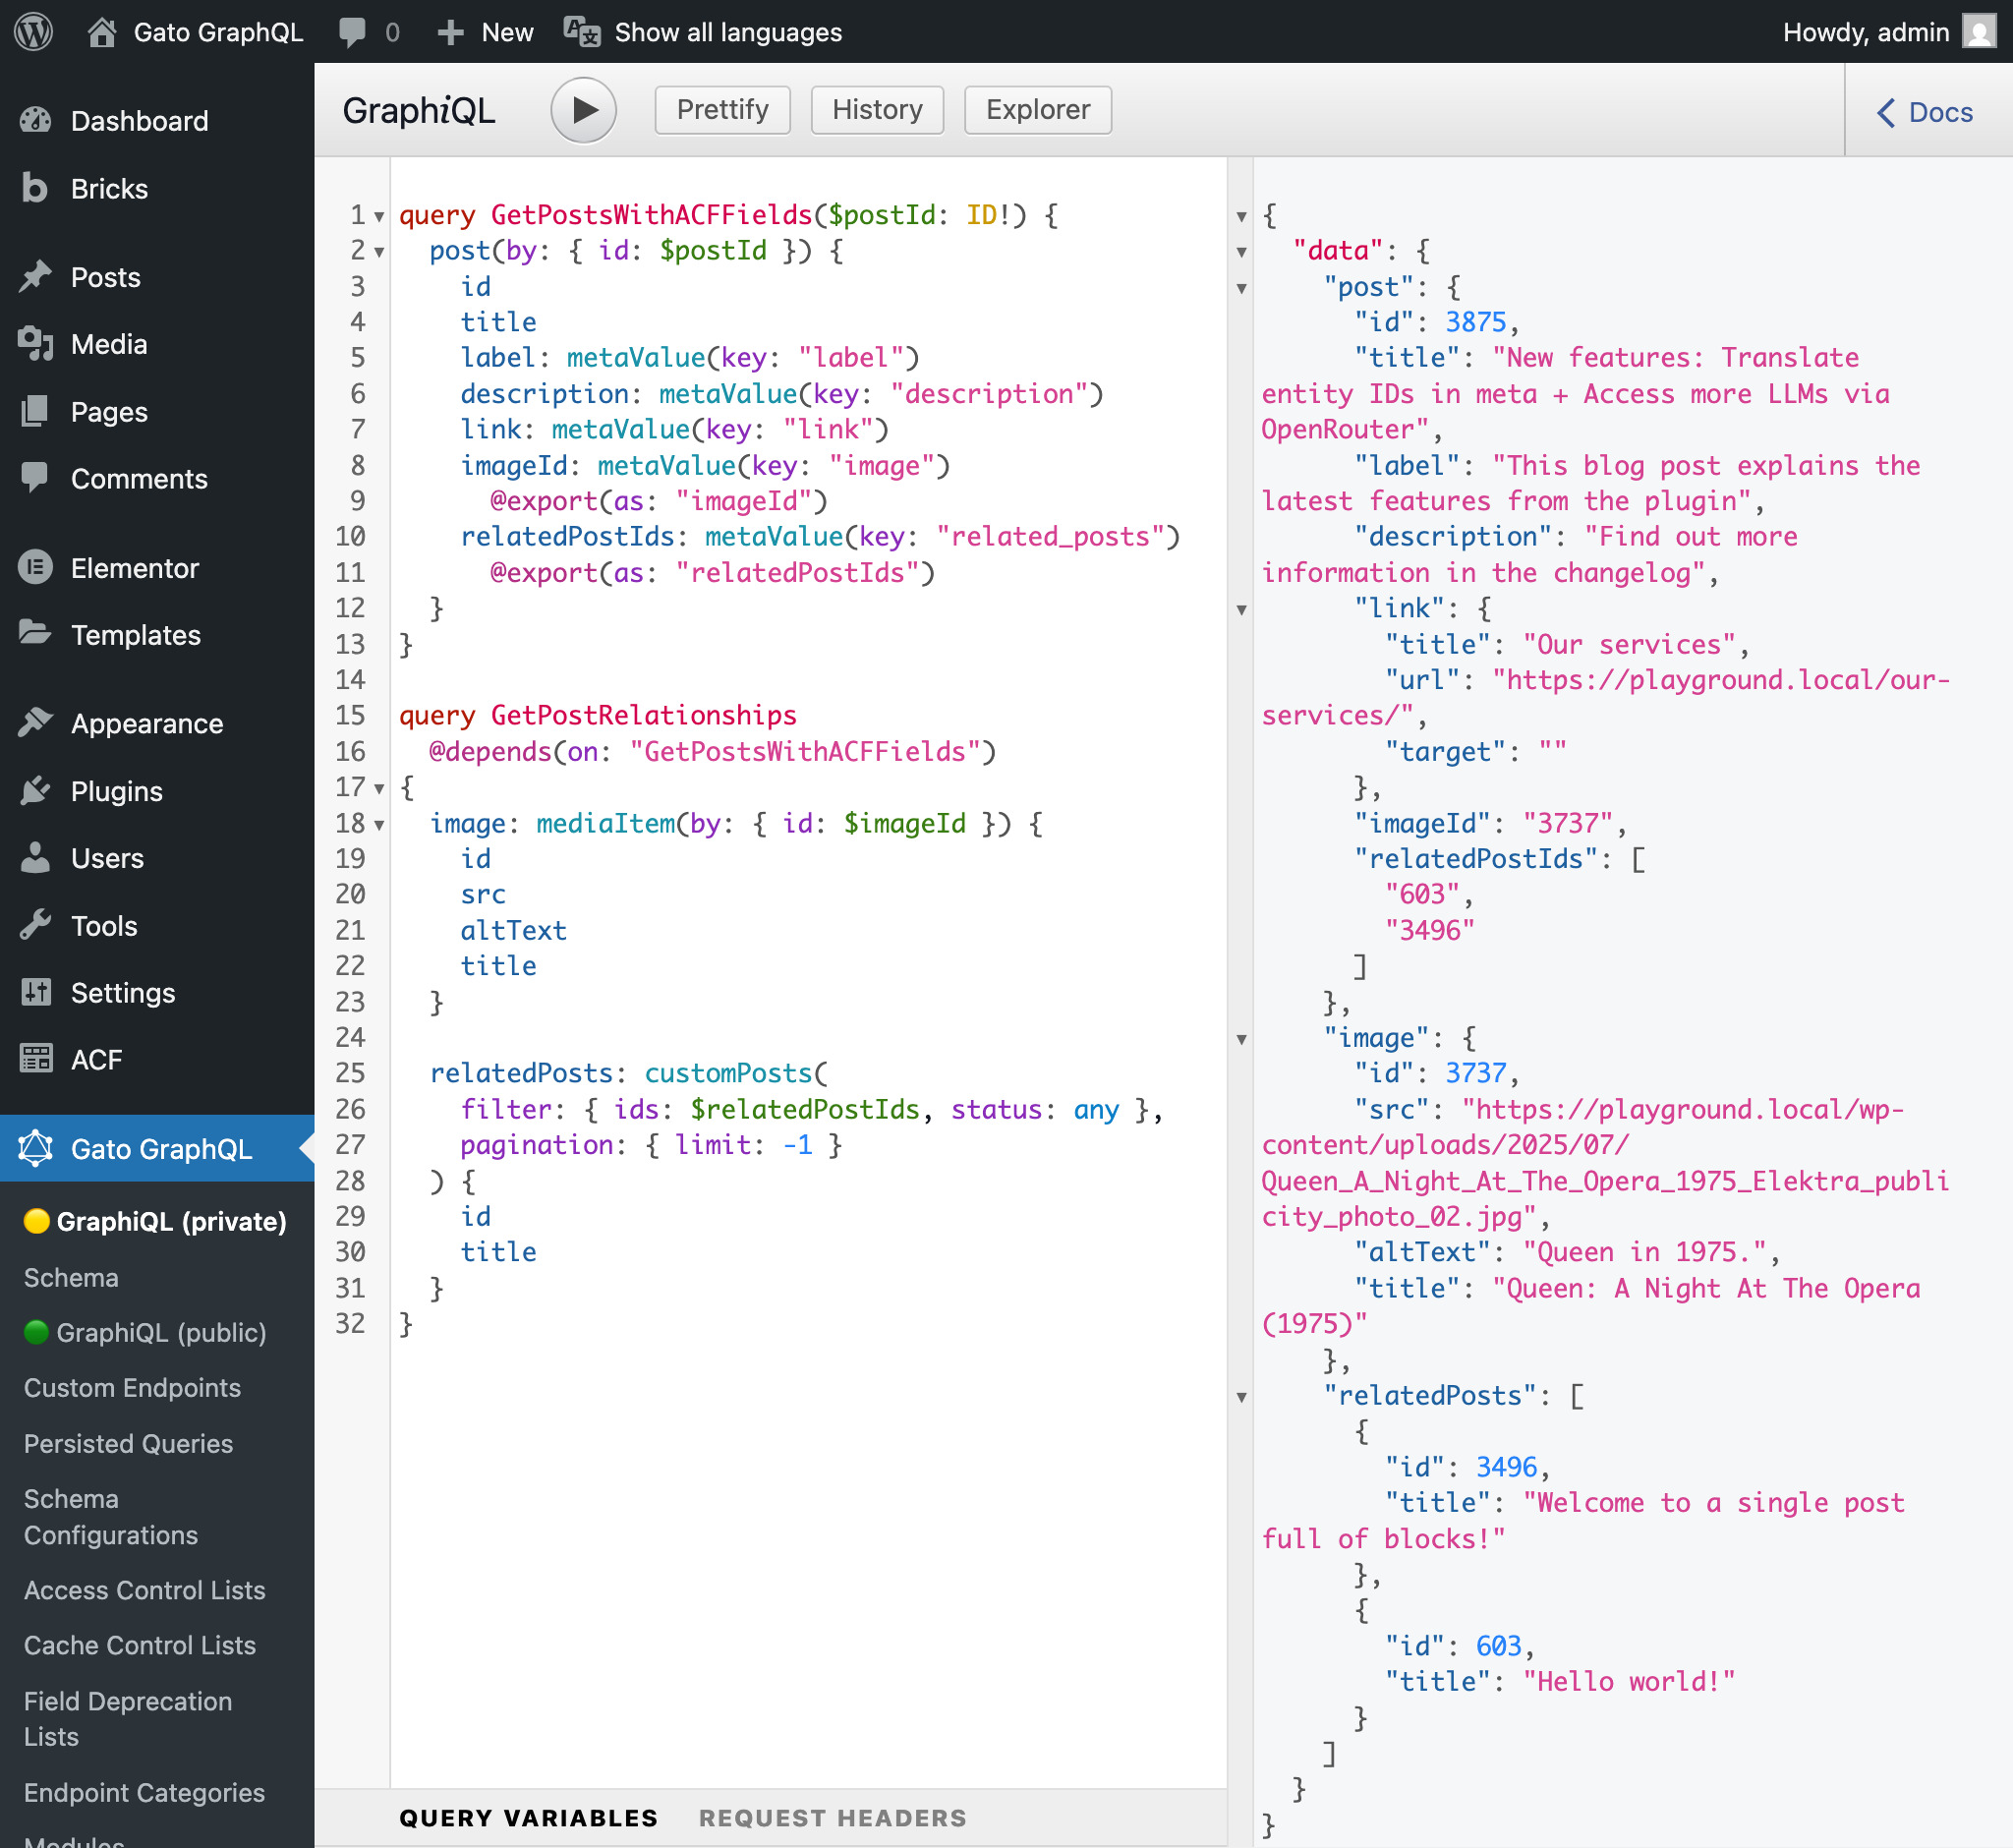This screenshot has height=1848, width=2013.
Task: Collapse the "post" object in results
Action: click(1242, 289)
